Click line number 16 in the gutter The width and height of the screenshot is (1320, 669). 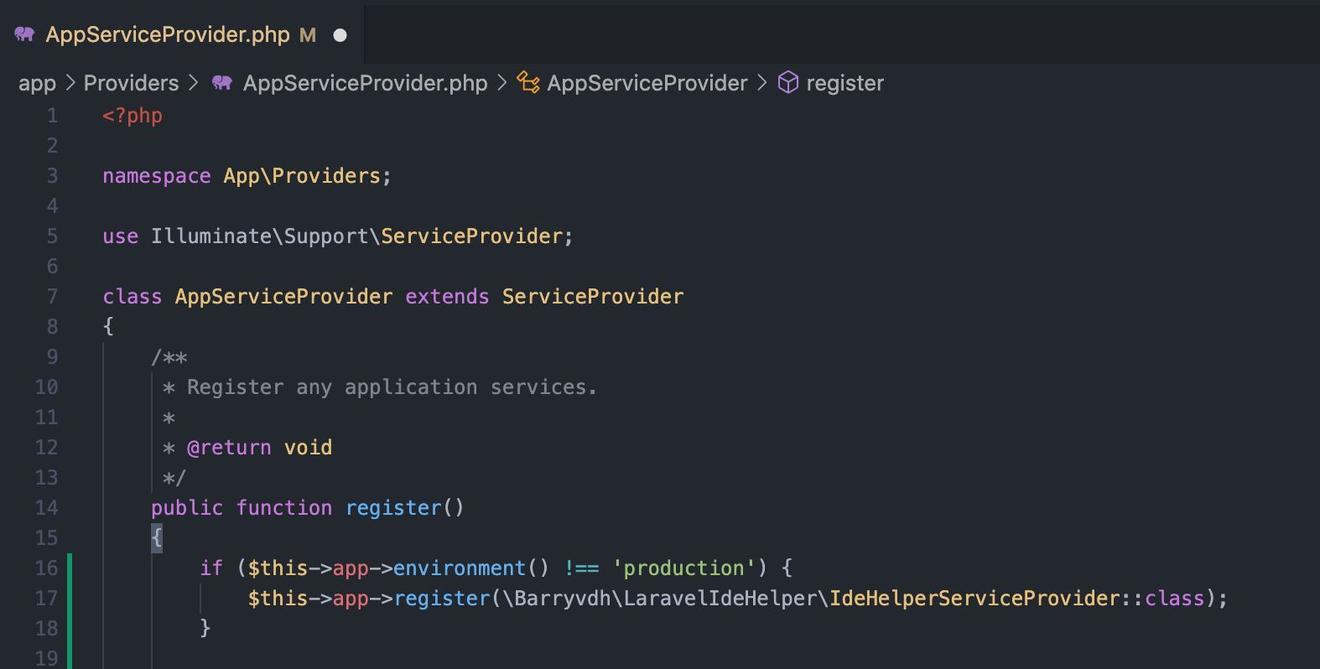[x=46, y=567]
